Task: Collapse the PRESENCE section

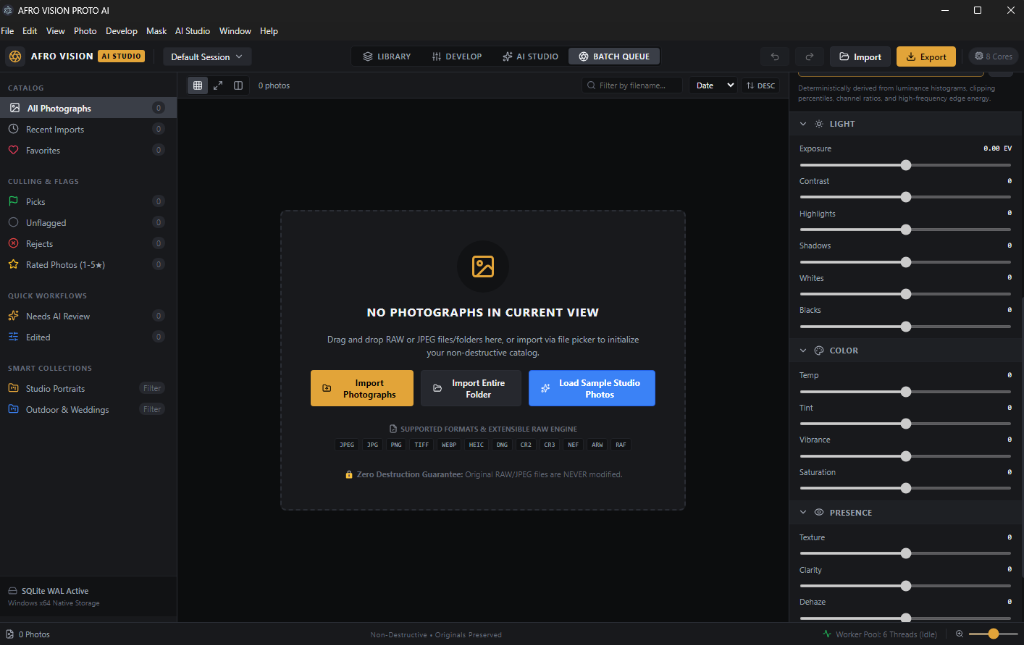Action: pos(803,512)
